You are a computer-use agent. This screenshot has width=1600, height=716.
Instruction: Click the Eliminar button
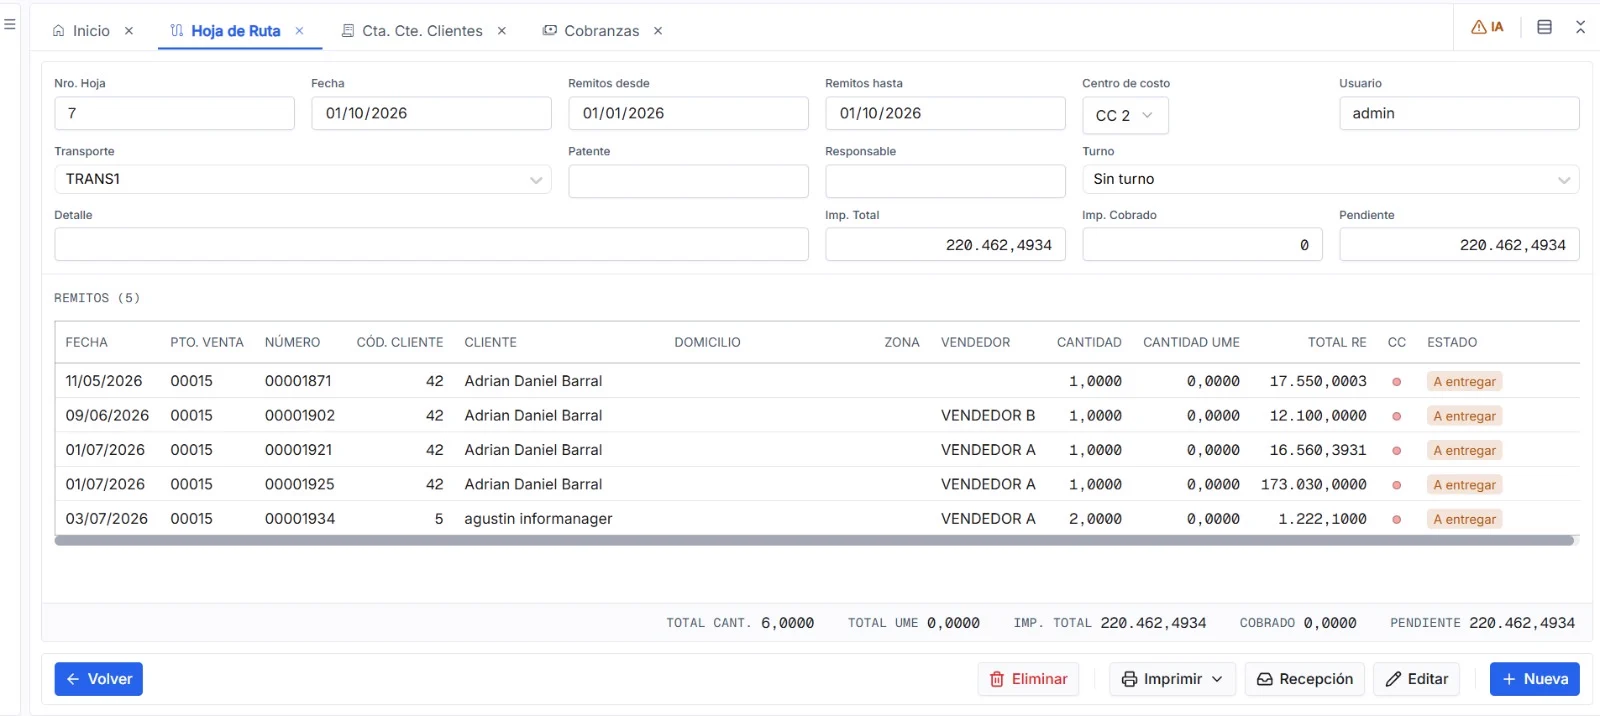(x=1028, y=679)
